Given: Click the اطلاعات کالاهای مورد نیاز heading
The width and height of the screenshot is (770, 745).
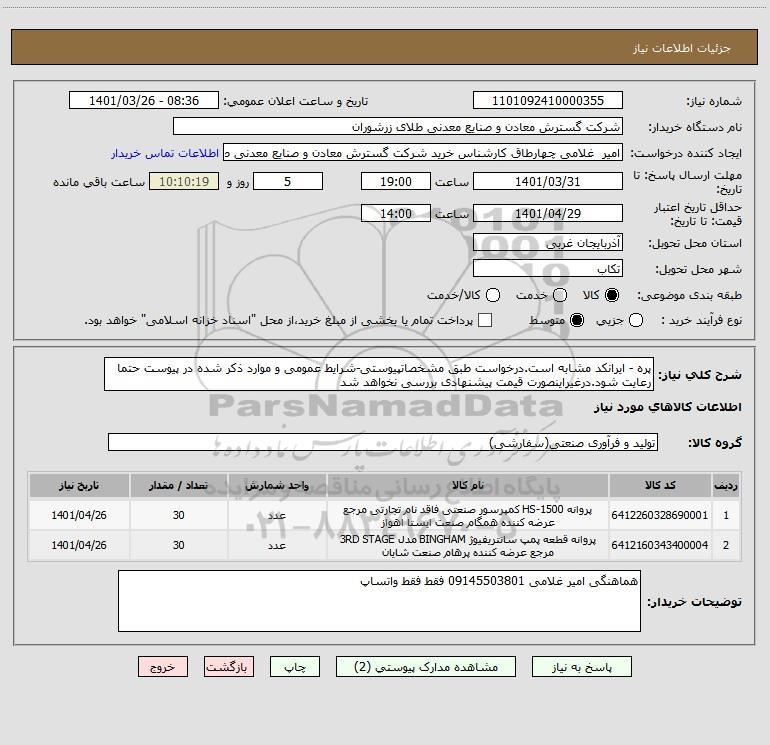Looking at the screenshot, I should point(667,407).
